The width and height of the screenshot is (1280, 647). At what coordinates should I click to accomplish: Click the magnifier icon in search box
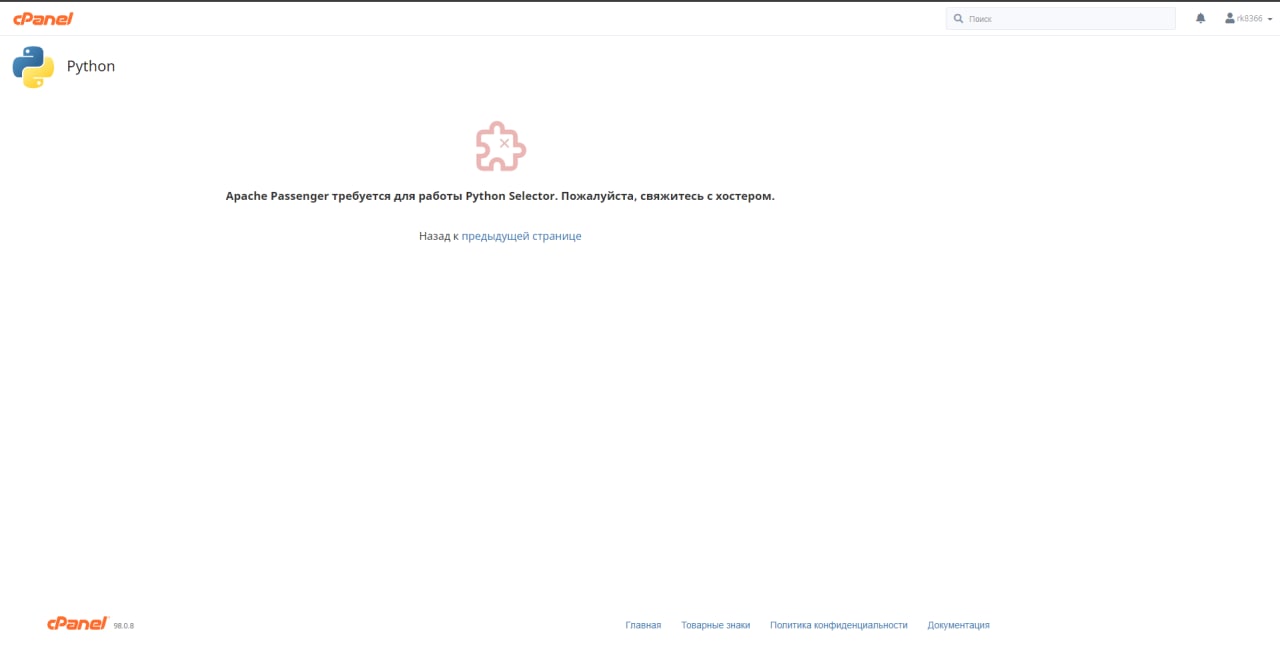pyautogui.click(x=958, y=18)
